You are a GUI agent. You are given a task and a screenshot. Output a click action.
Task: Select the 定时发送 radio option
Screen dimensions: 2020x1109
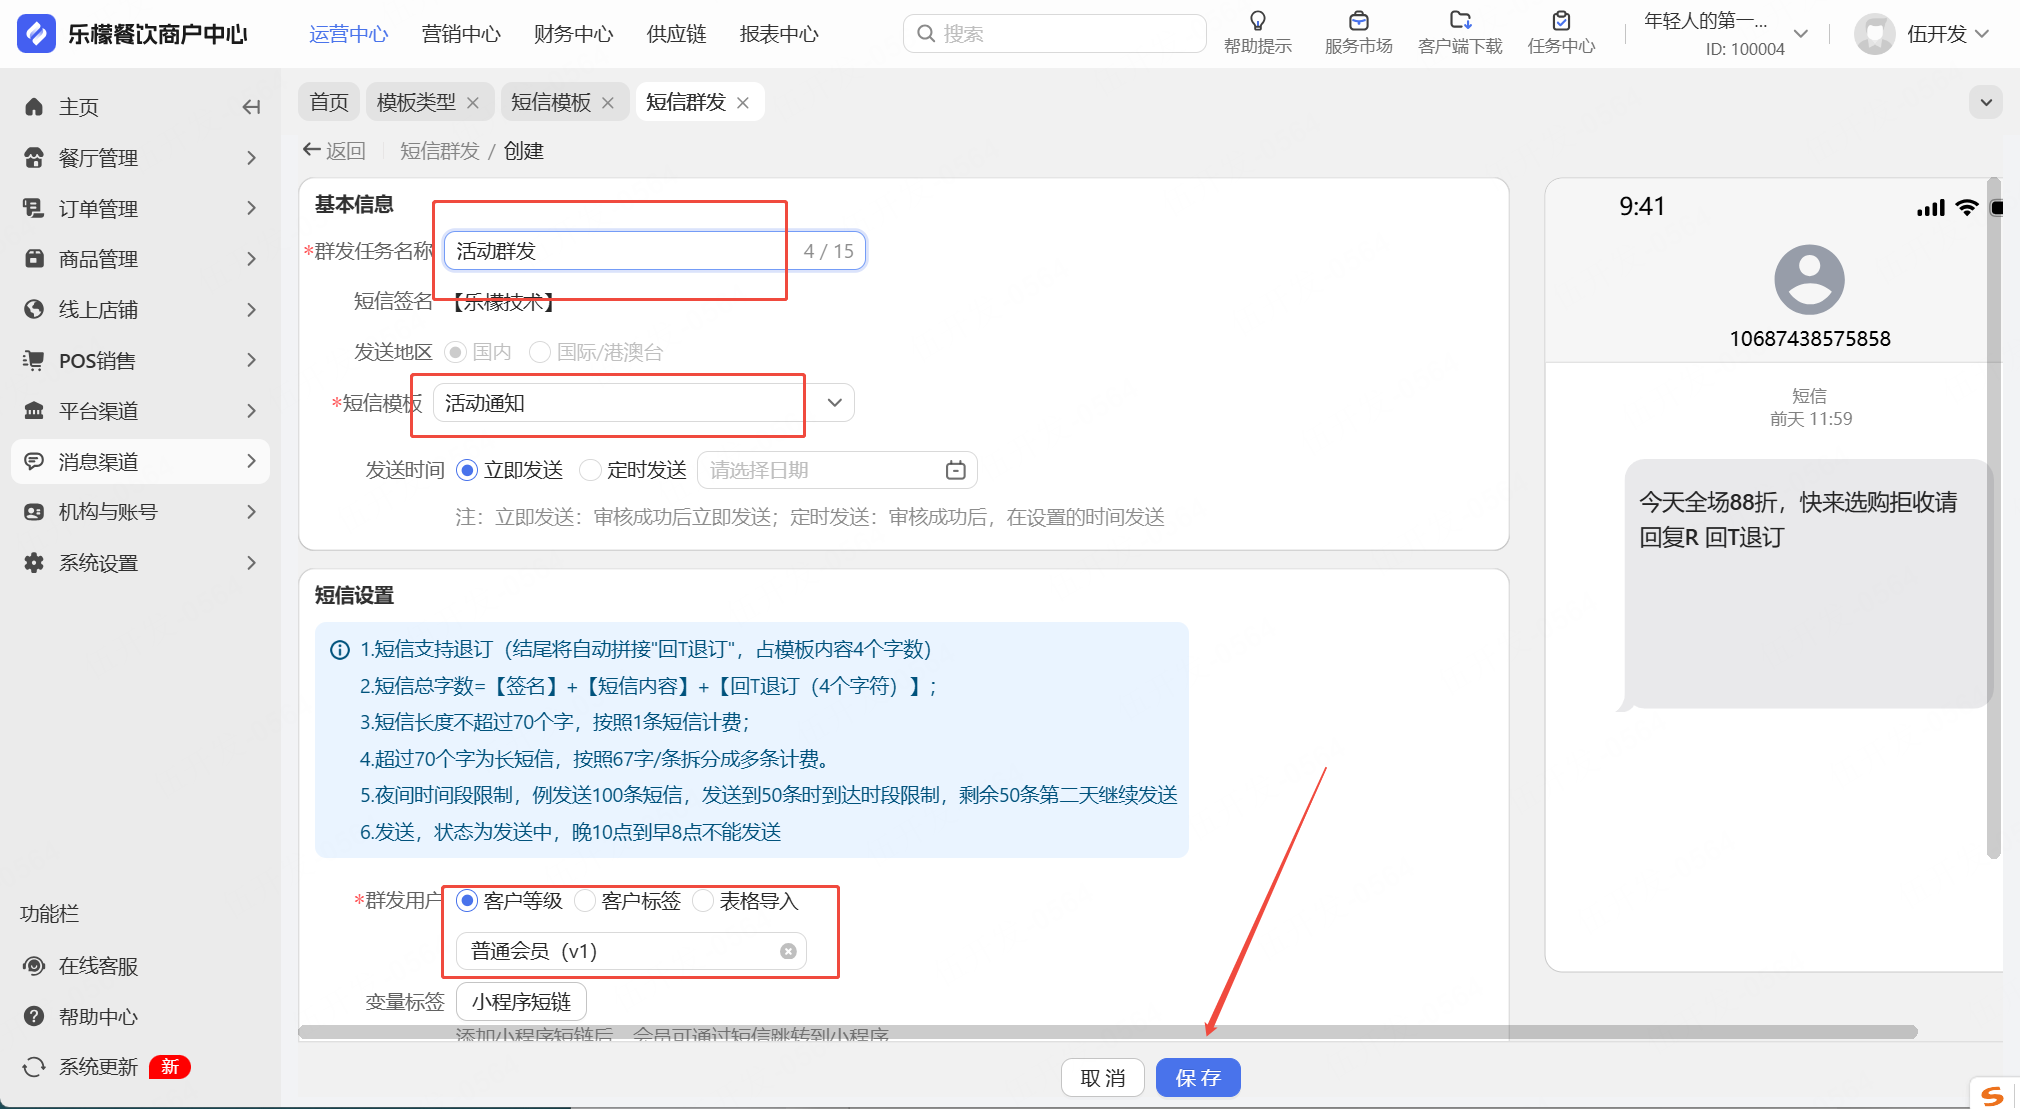591,470
